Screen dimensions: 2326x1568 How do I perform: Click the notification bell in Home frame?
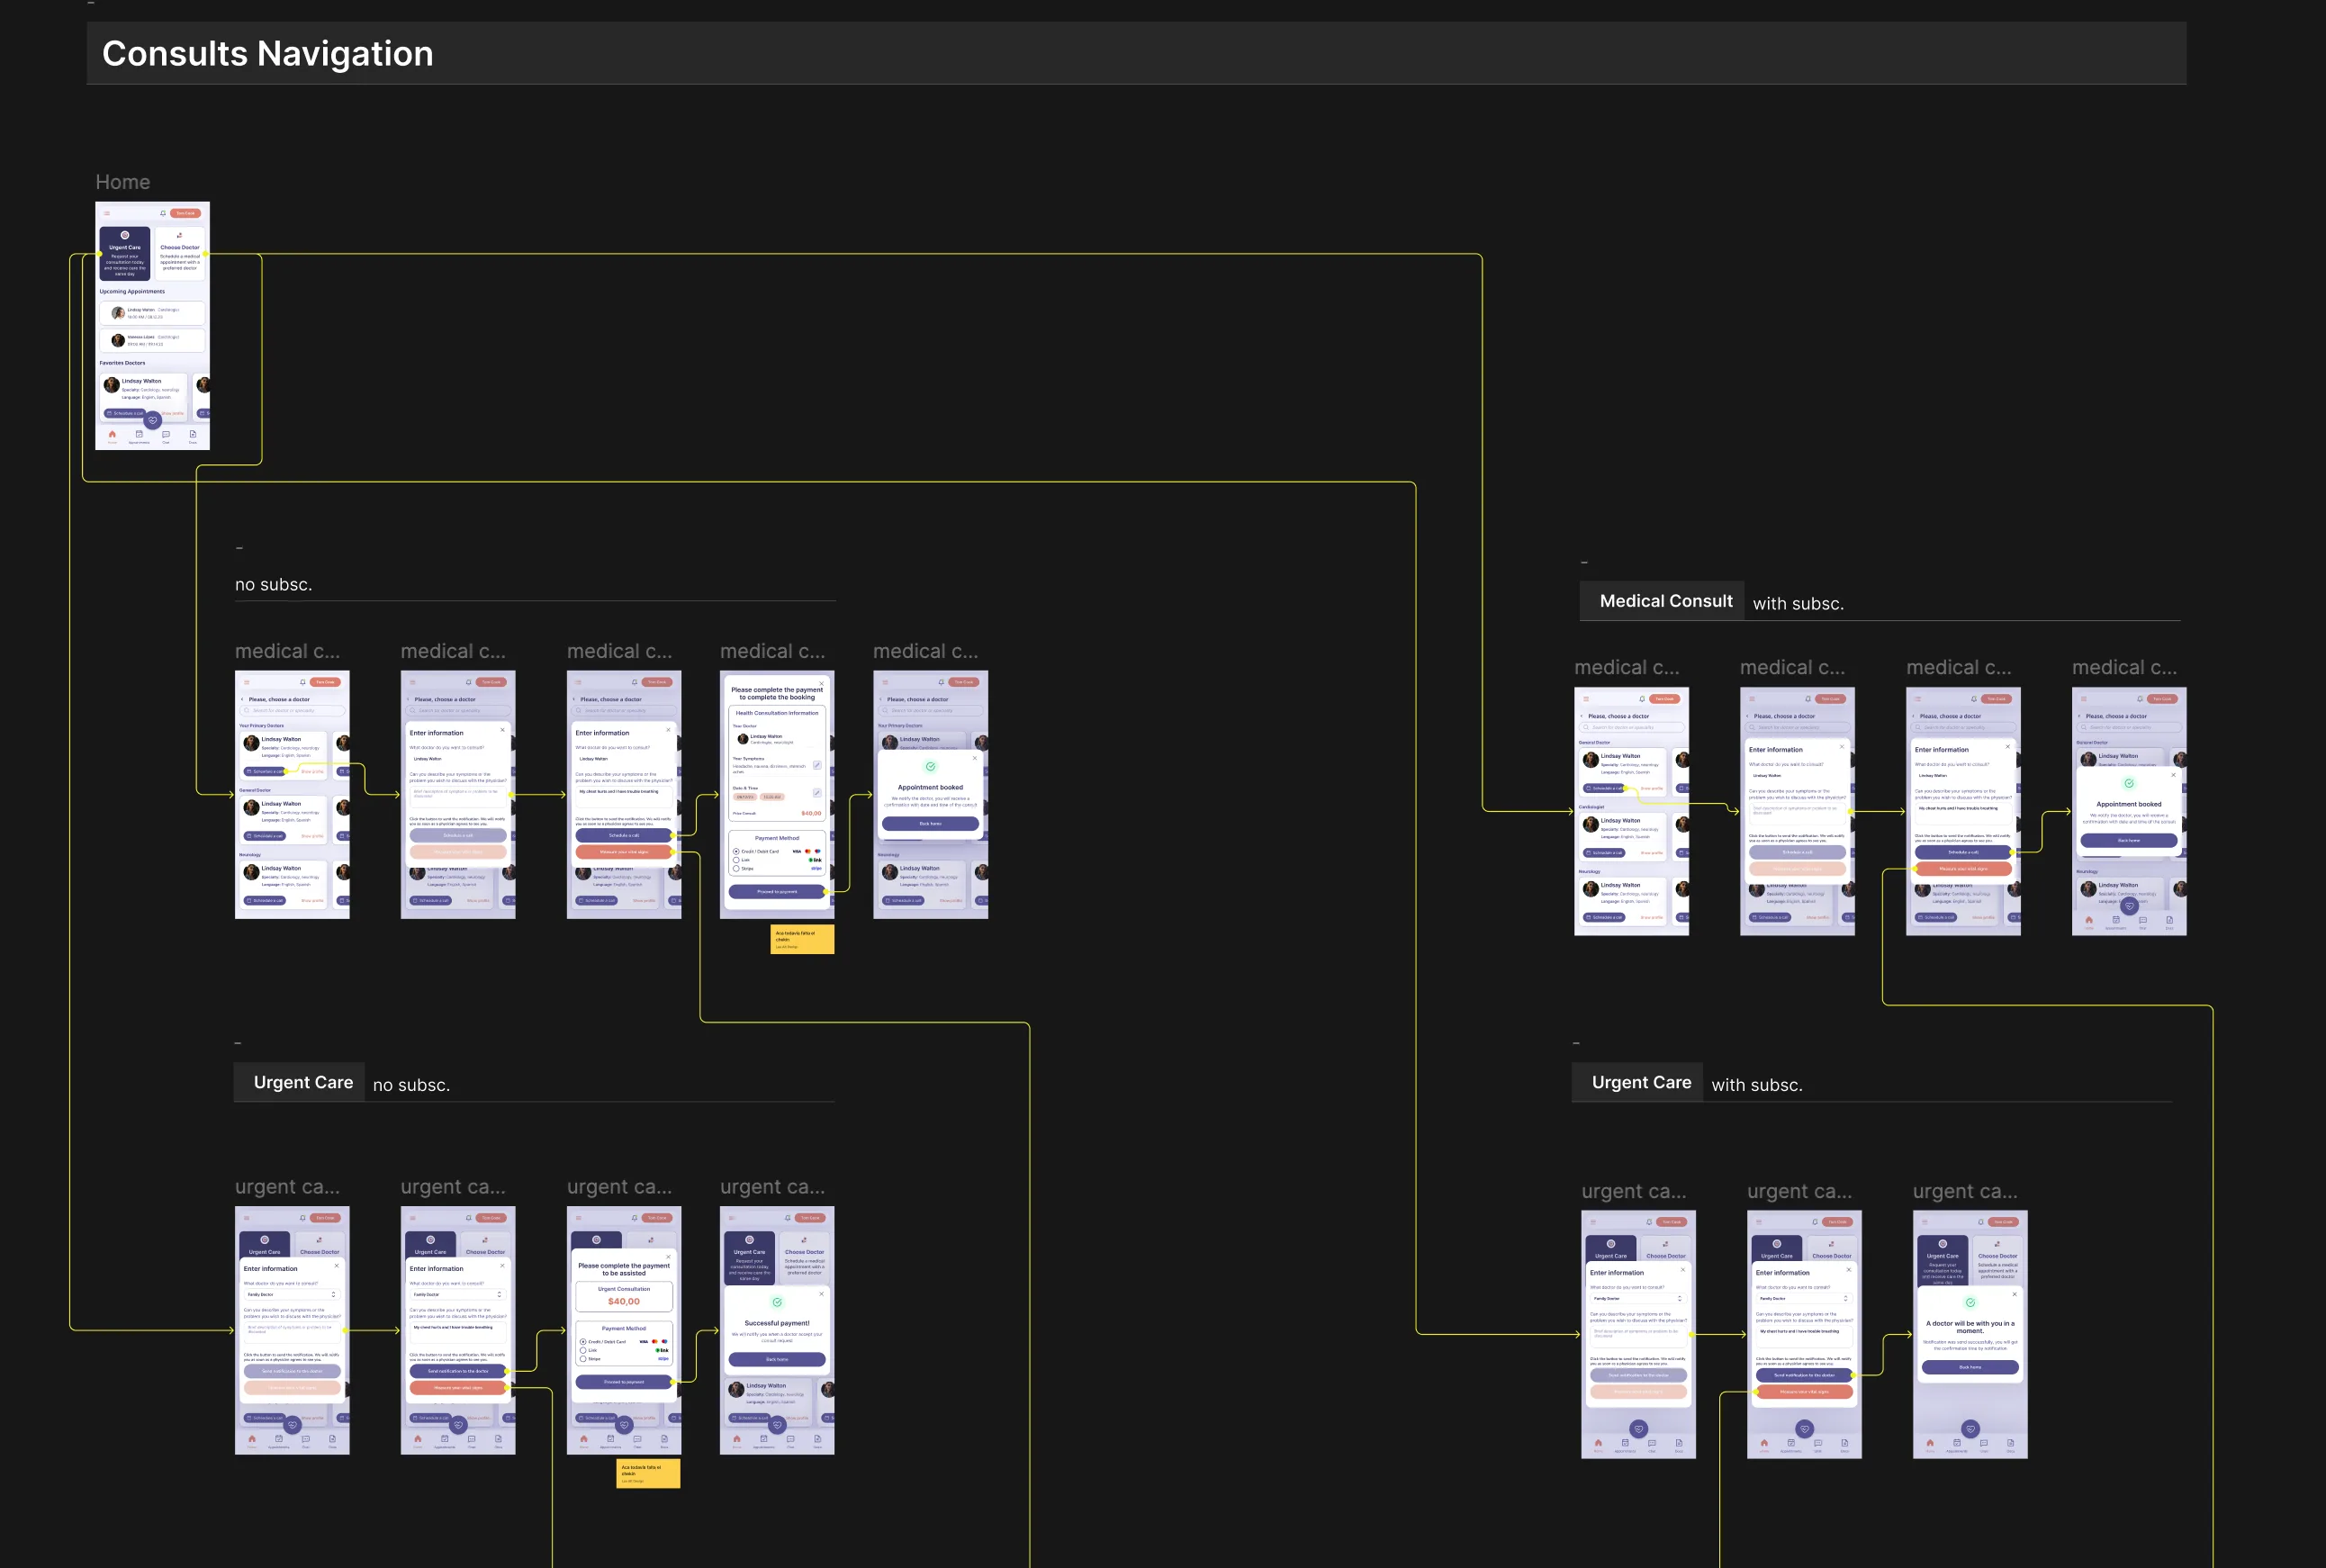tap(163, 213)
